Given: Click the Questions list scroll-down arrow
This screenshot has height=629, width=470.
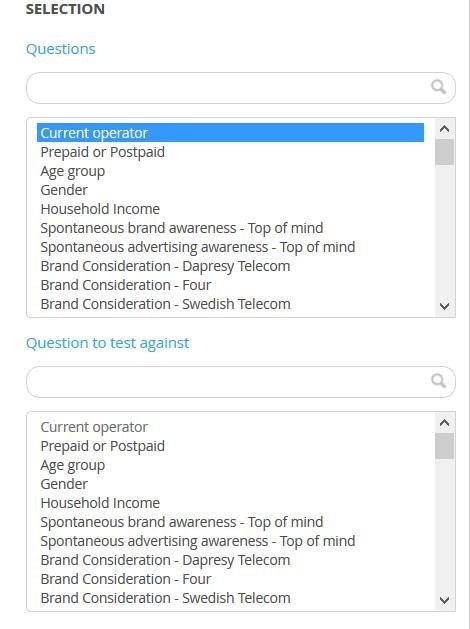Looking at the screenshot, I should point(444,306).
